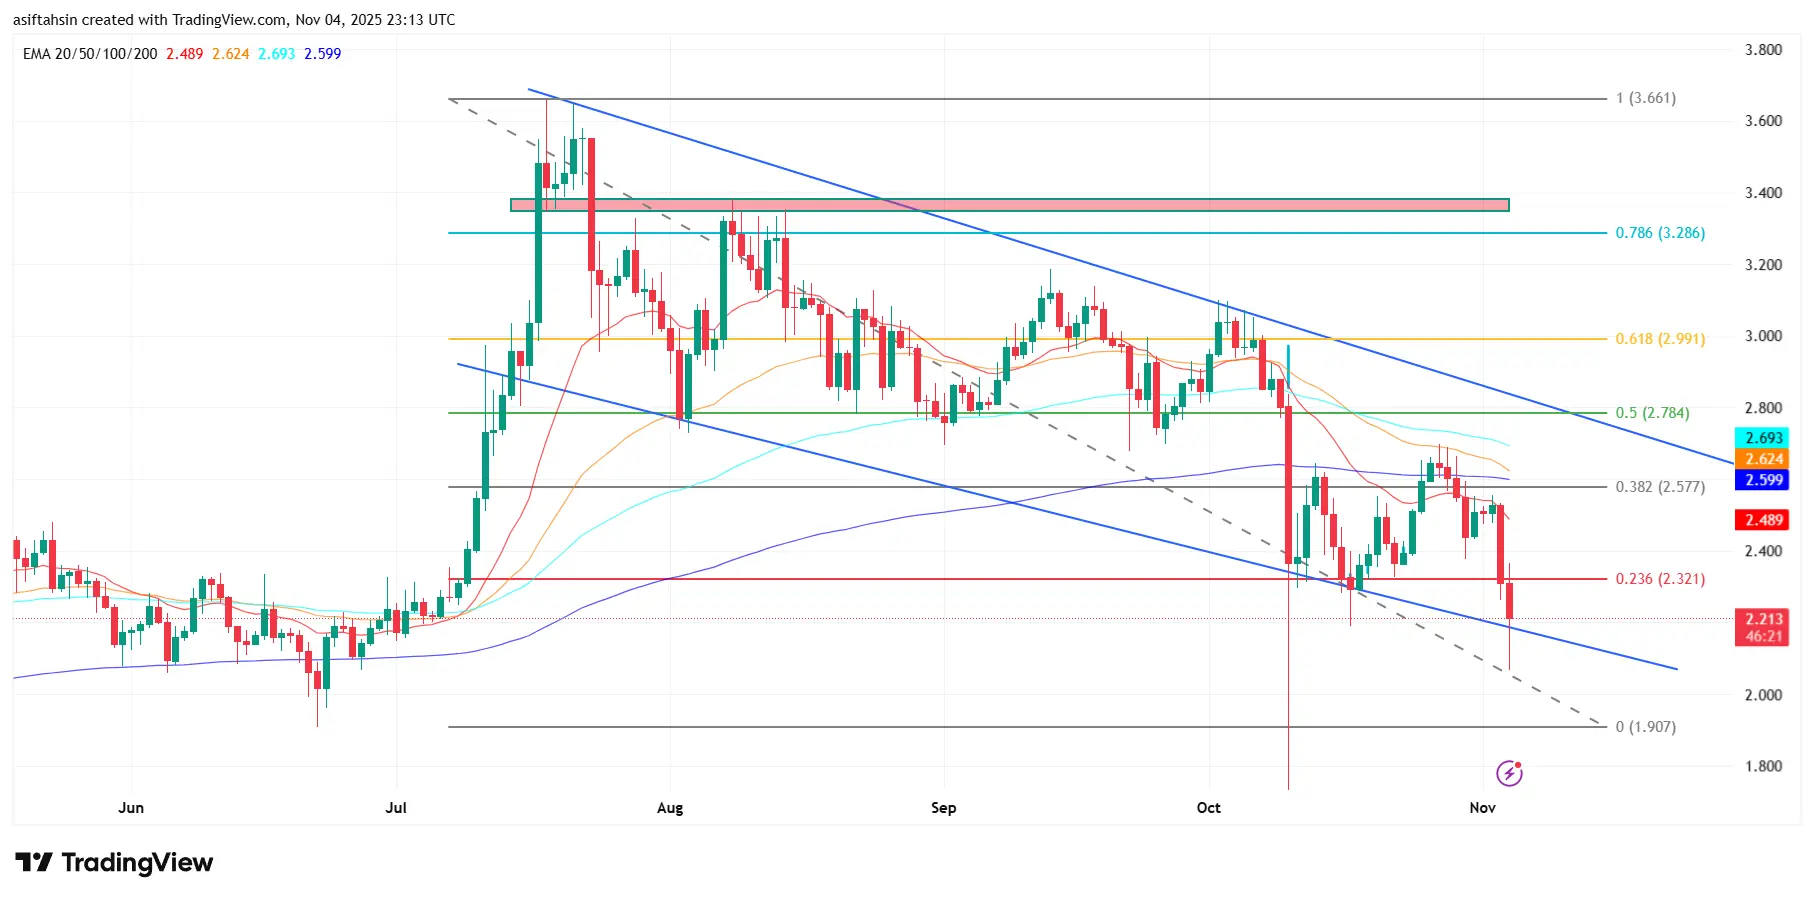Click the lightning bolt event icon near Nov
The height and width of the screenshot is (900, 1814).
click(x=1509, y=773)
